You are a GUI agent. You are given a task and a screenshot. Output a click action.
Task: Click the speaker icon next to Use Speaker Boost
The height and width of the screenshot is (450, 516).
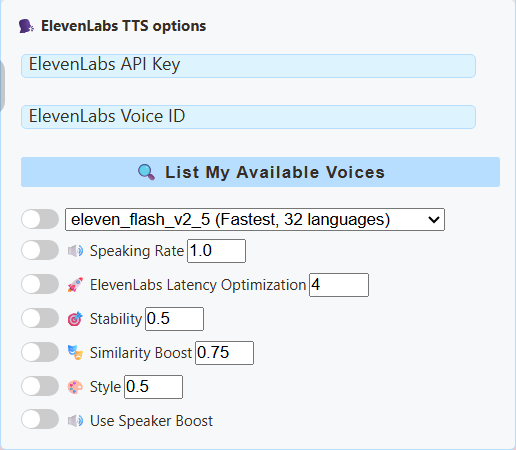point(75,421)
